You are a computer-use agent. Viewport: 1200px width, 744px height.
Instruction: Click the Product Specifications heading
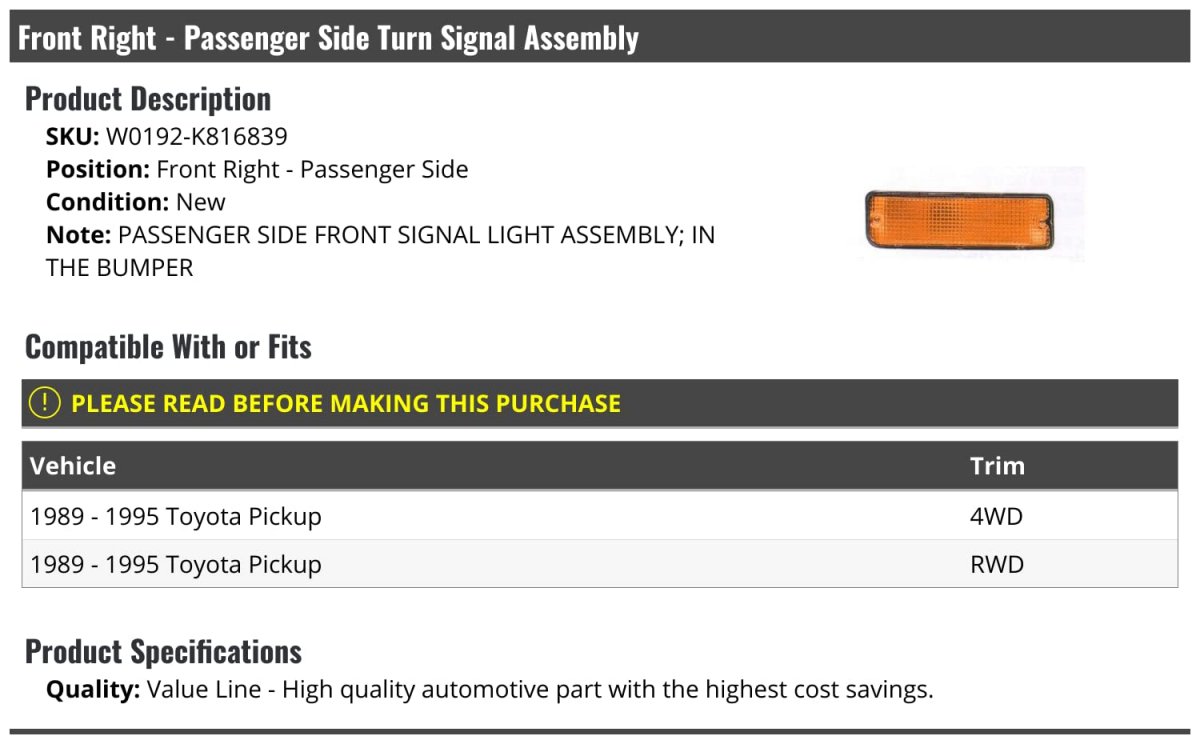(x=163, y=652)
